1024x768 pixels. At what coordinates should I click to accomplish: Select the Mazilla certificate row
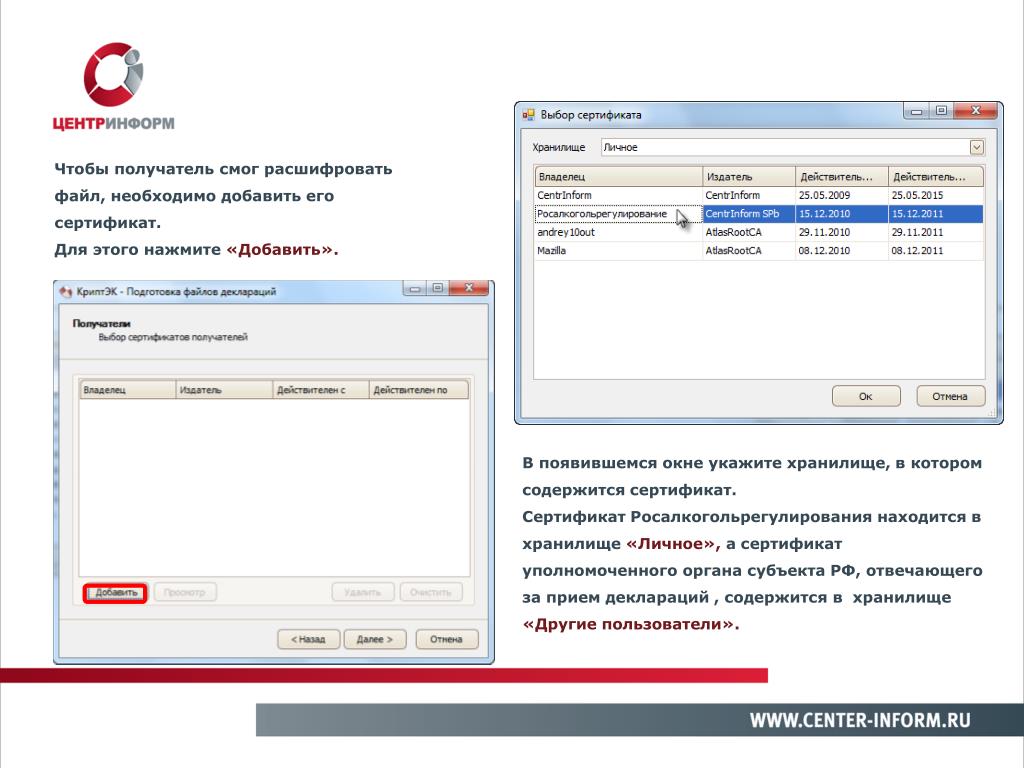point(759,250)
